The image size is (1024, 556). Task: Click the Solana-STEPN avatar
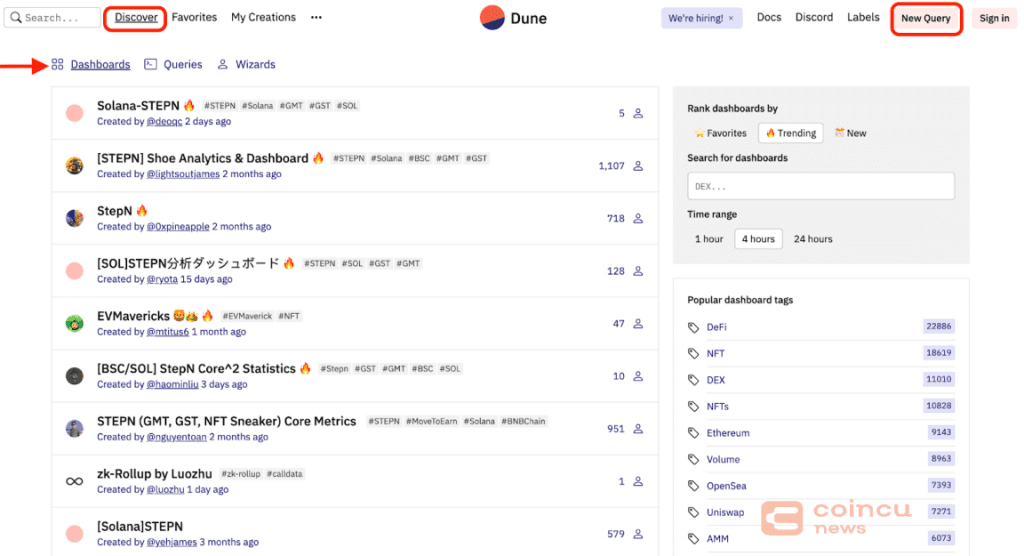pyautogui.click(x=74, y=113)
